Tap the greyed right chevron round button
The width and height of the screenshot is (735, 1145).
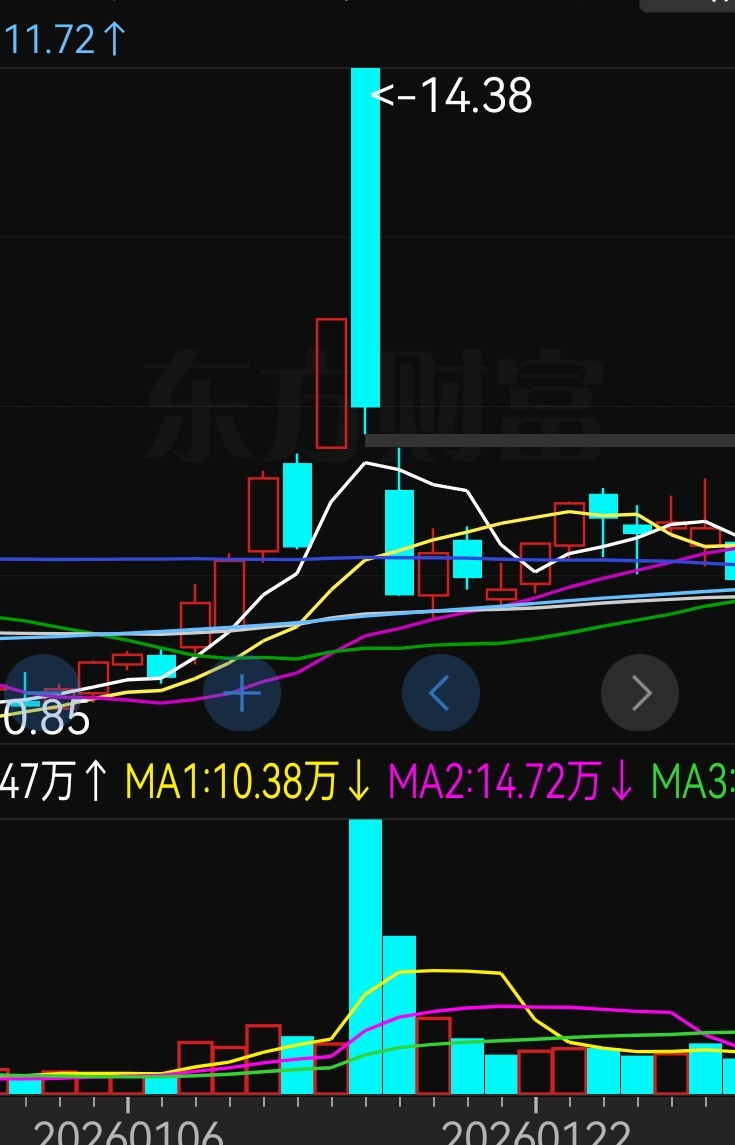[640, 692]
